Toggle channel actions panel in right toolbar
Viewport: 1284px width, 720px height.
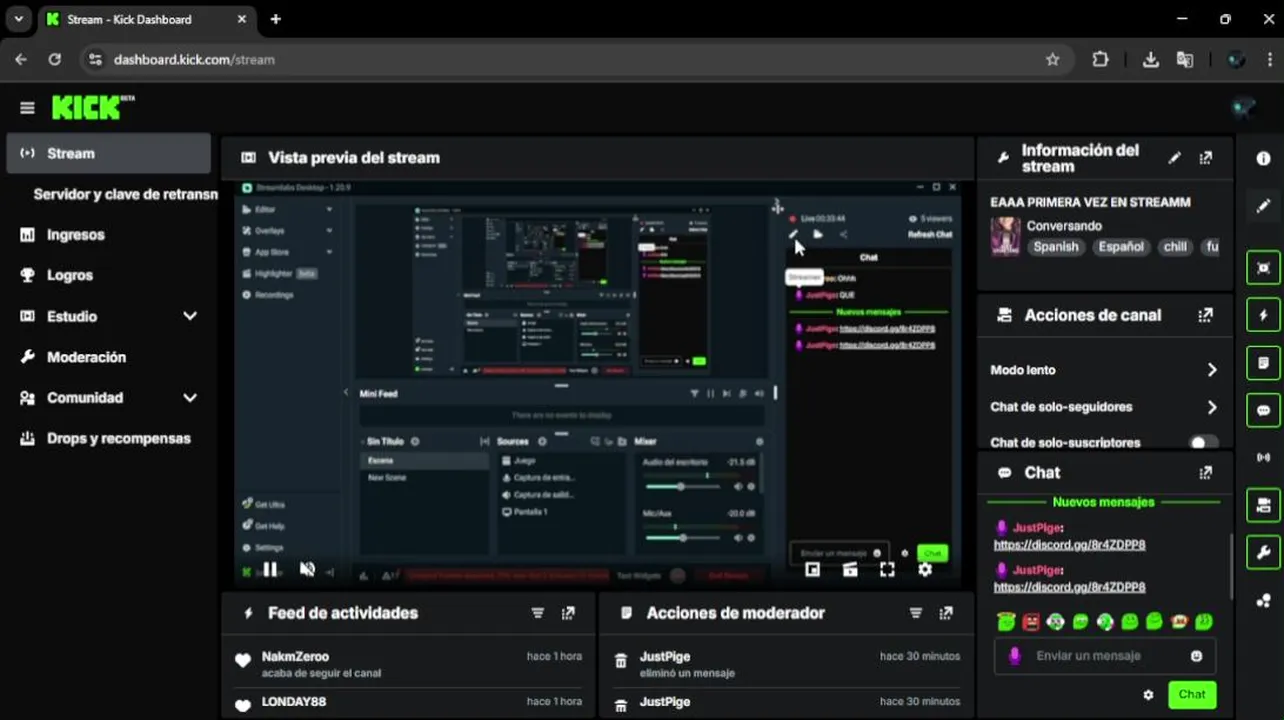(x=1263, y=505)
